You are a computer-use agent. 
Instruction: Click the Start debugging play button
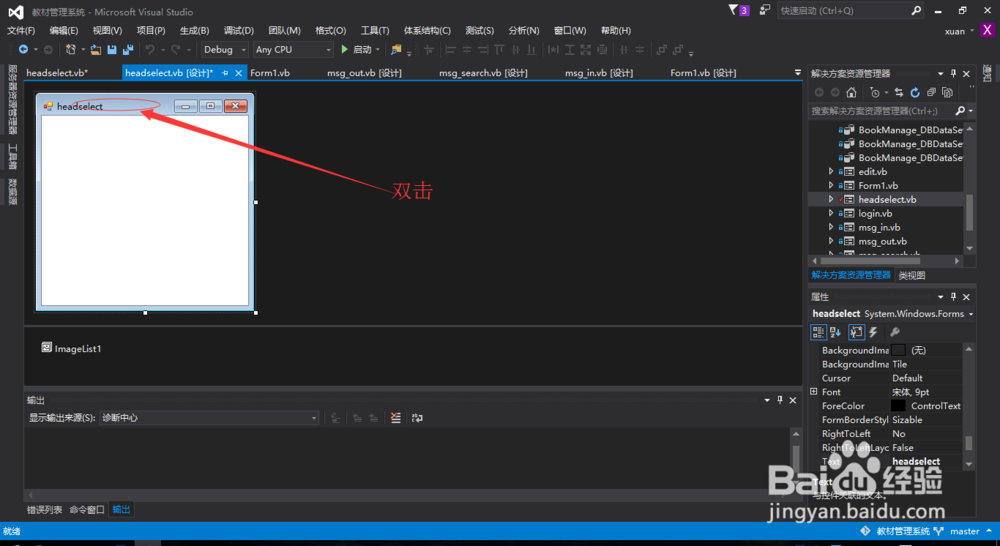point(344,49)
